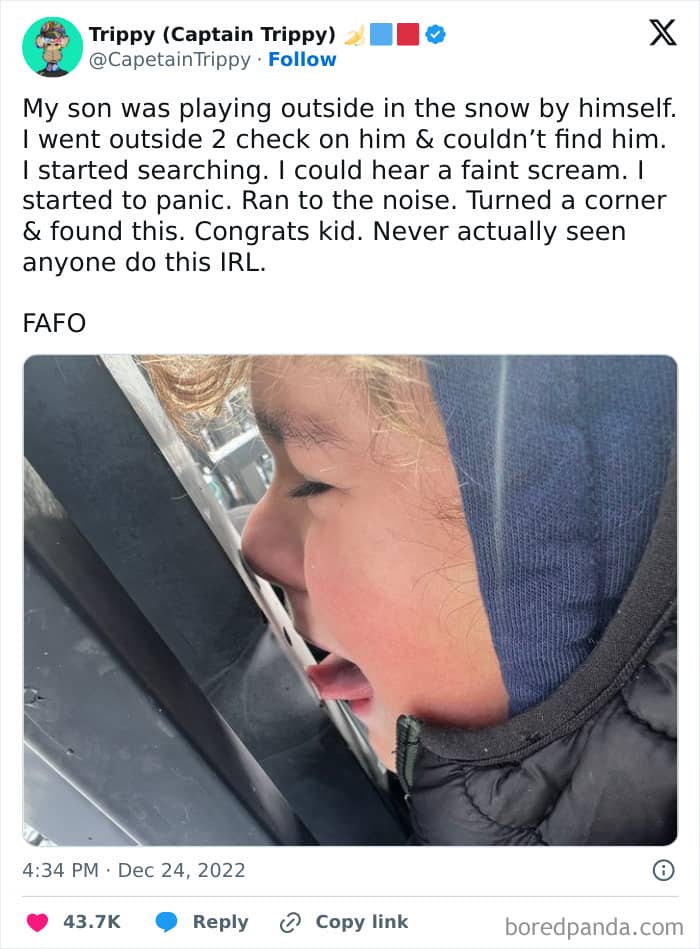Viewport: 700px width, 949px height.
Task: Enlarge the photo of the child's stuck tongue
Action: [x=350, y=600]
